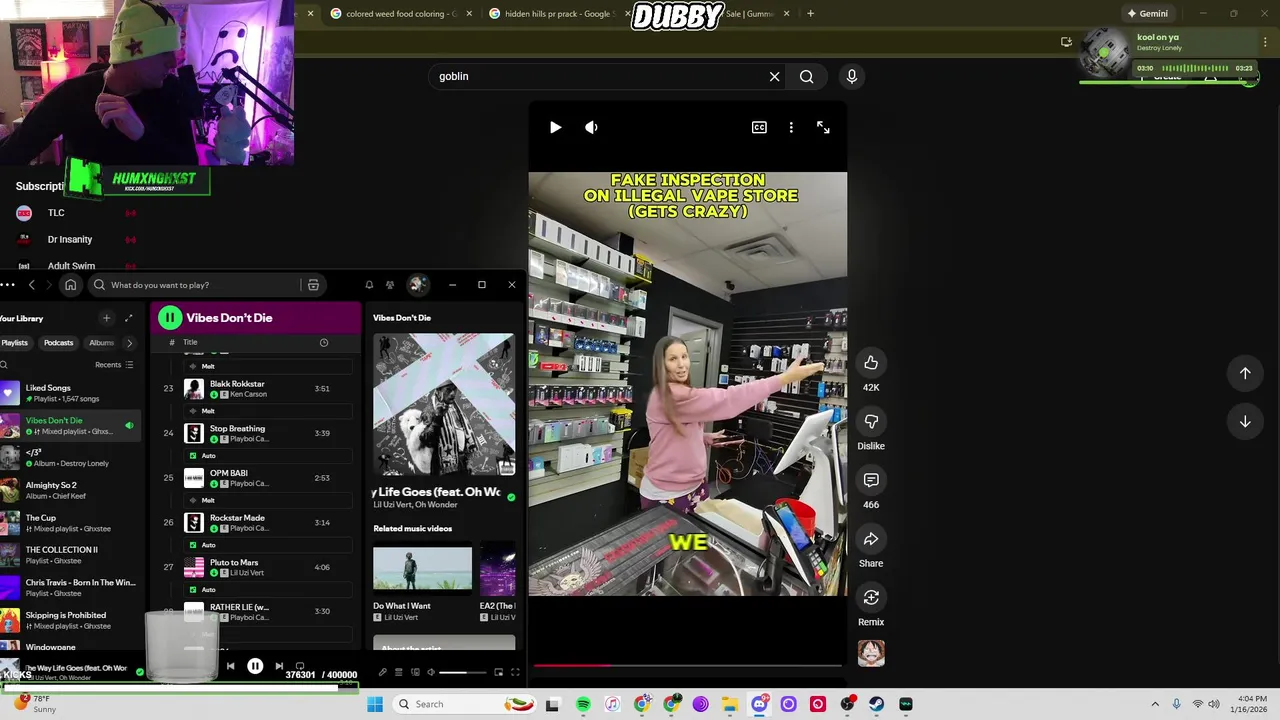The height and width of the screenshot is (720, 1280).
Task: Focus the YouTube search field containing goblin
Action: [x=598, y=76]
